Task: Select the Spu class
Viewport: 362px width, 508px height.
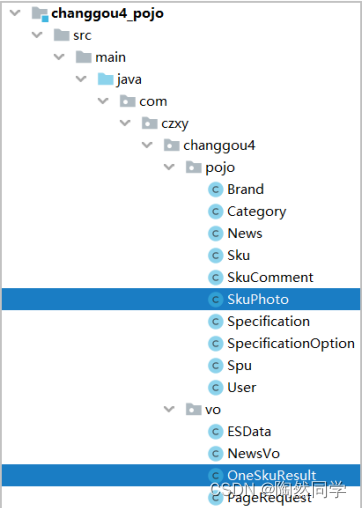Action: pos(239,366)
